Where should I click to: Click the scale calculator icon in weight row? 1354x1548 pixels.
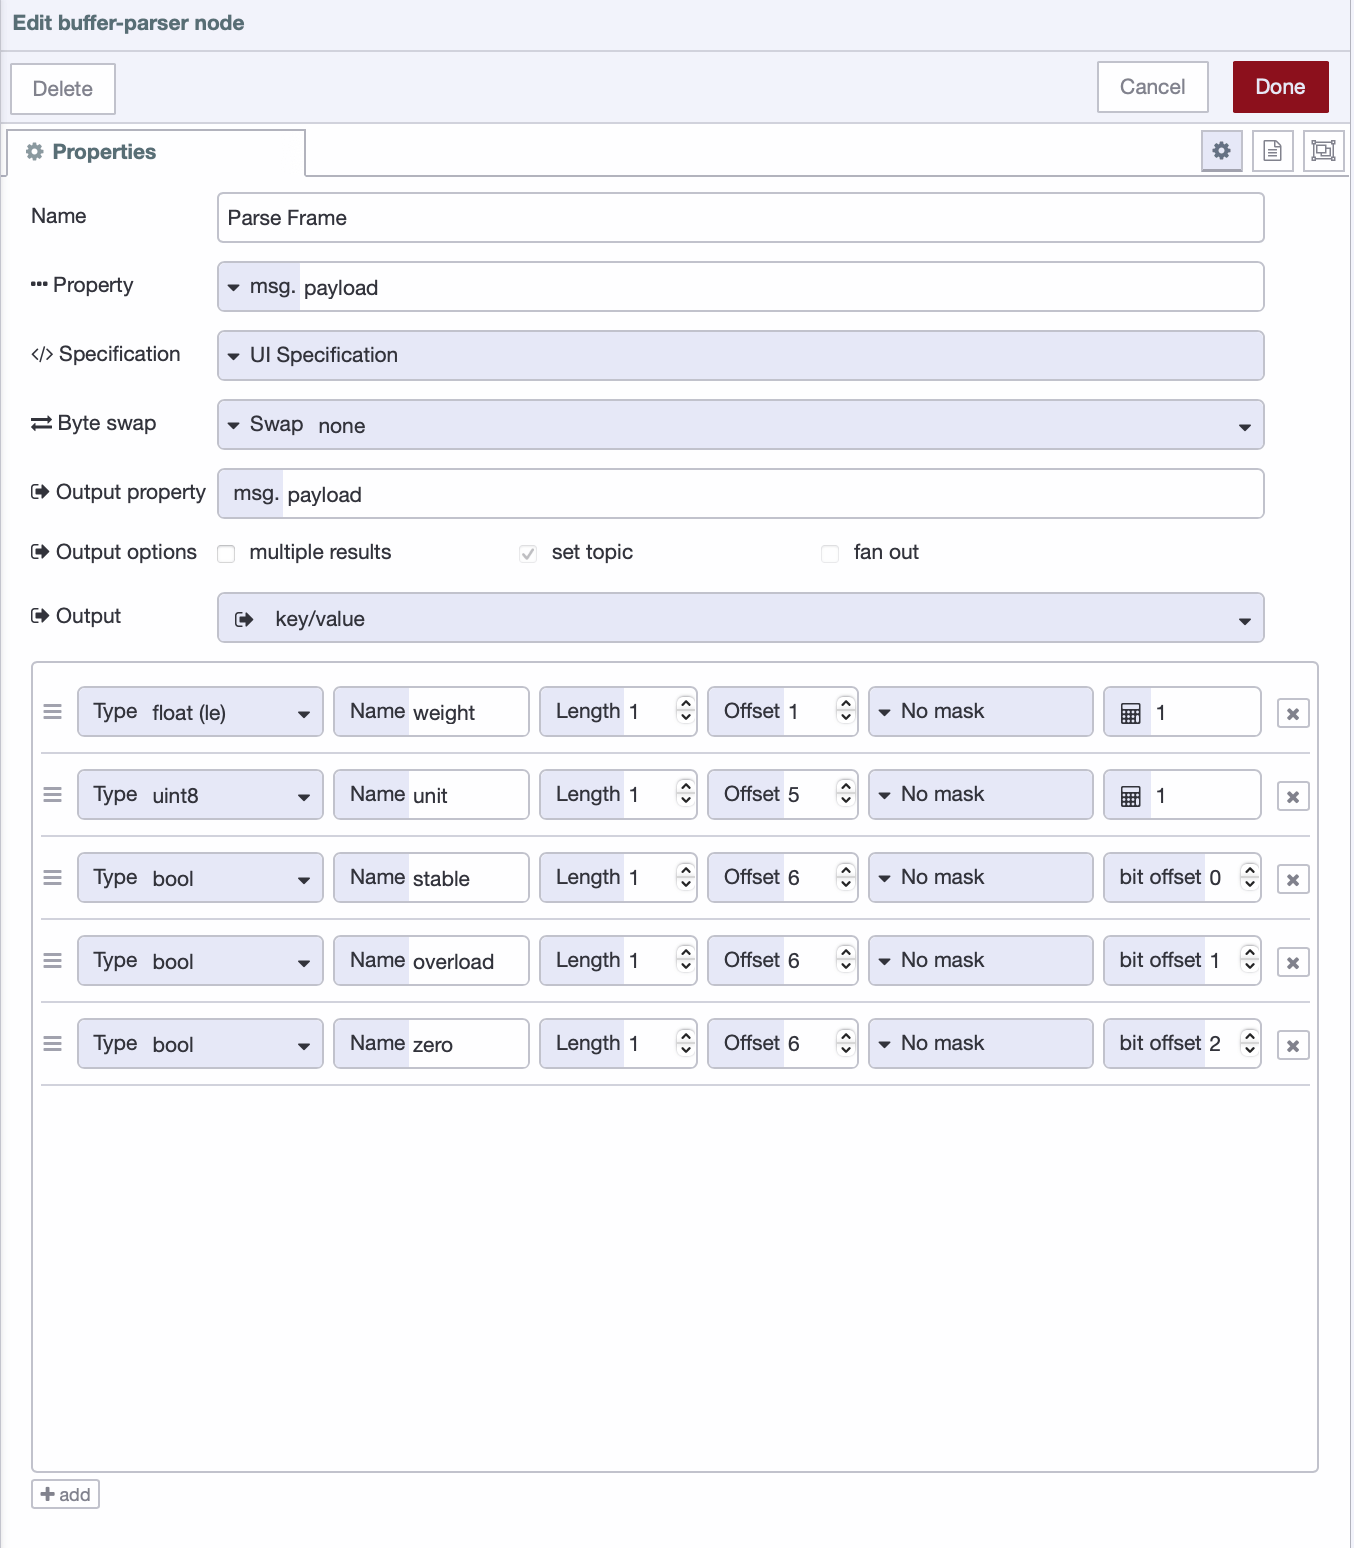click(1130, 713)
